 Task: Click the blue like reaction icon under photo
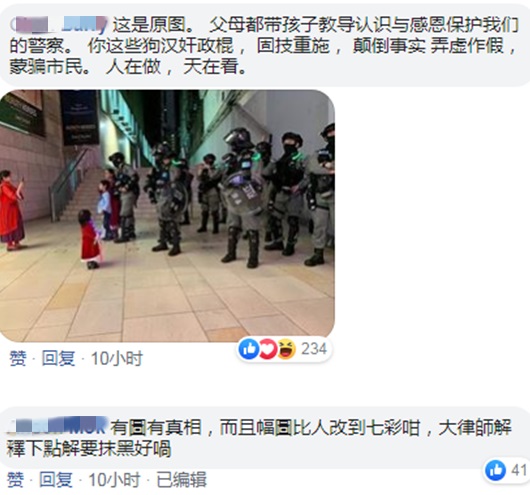point(249,349)
